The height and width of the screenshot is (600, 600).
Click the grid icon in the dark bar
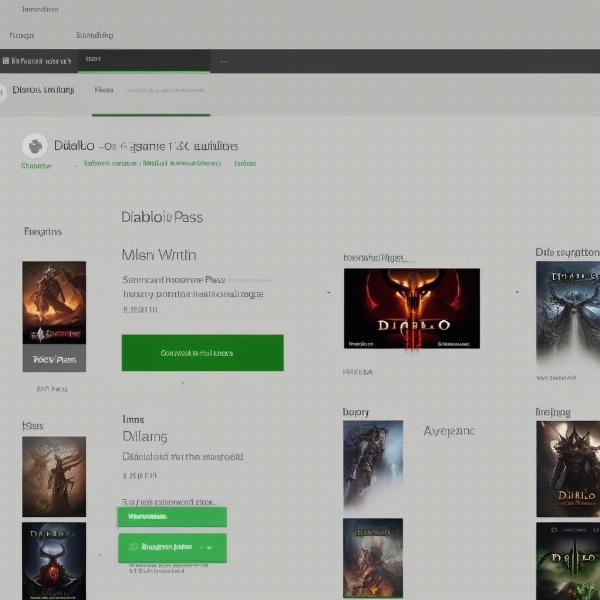6,61
